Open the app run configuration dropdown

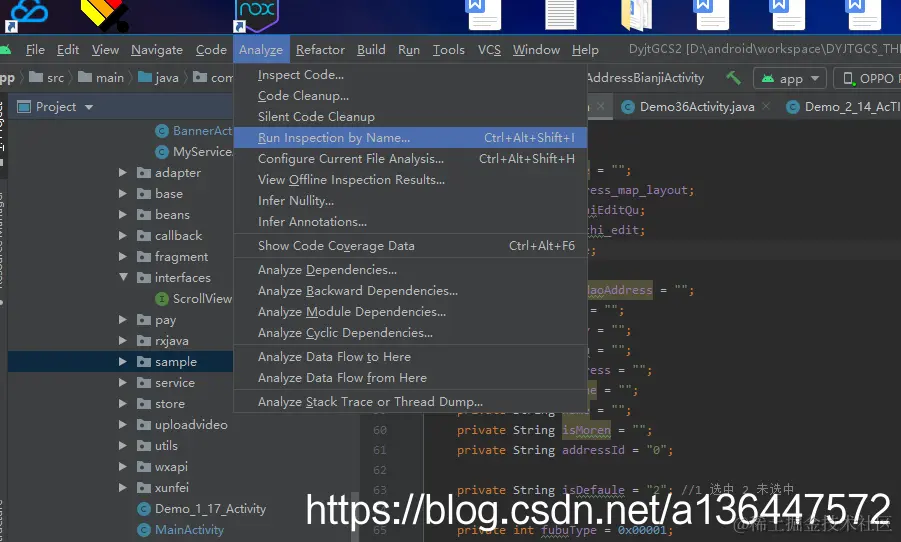pyautogui.click(x=790, y=78)
